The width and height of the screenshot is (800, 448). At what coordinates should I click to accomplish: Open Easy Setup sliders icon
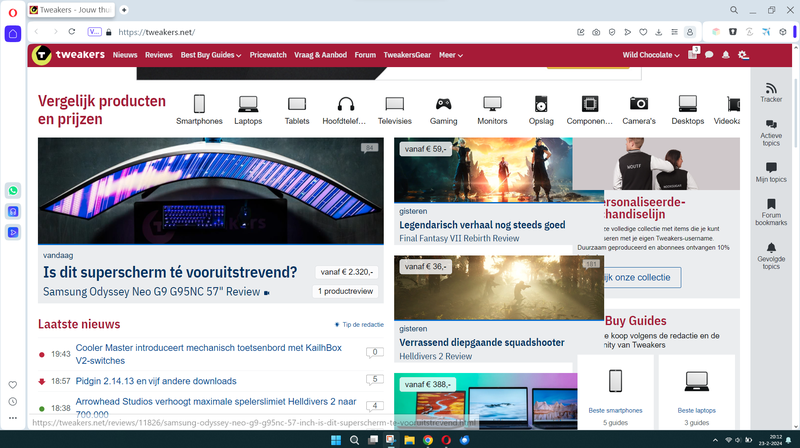[674, 32]
